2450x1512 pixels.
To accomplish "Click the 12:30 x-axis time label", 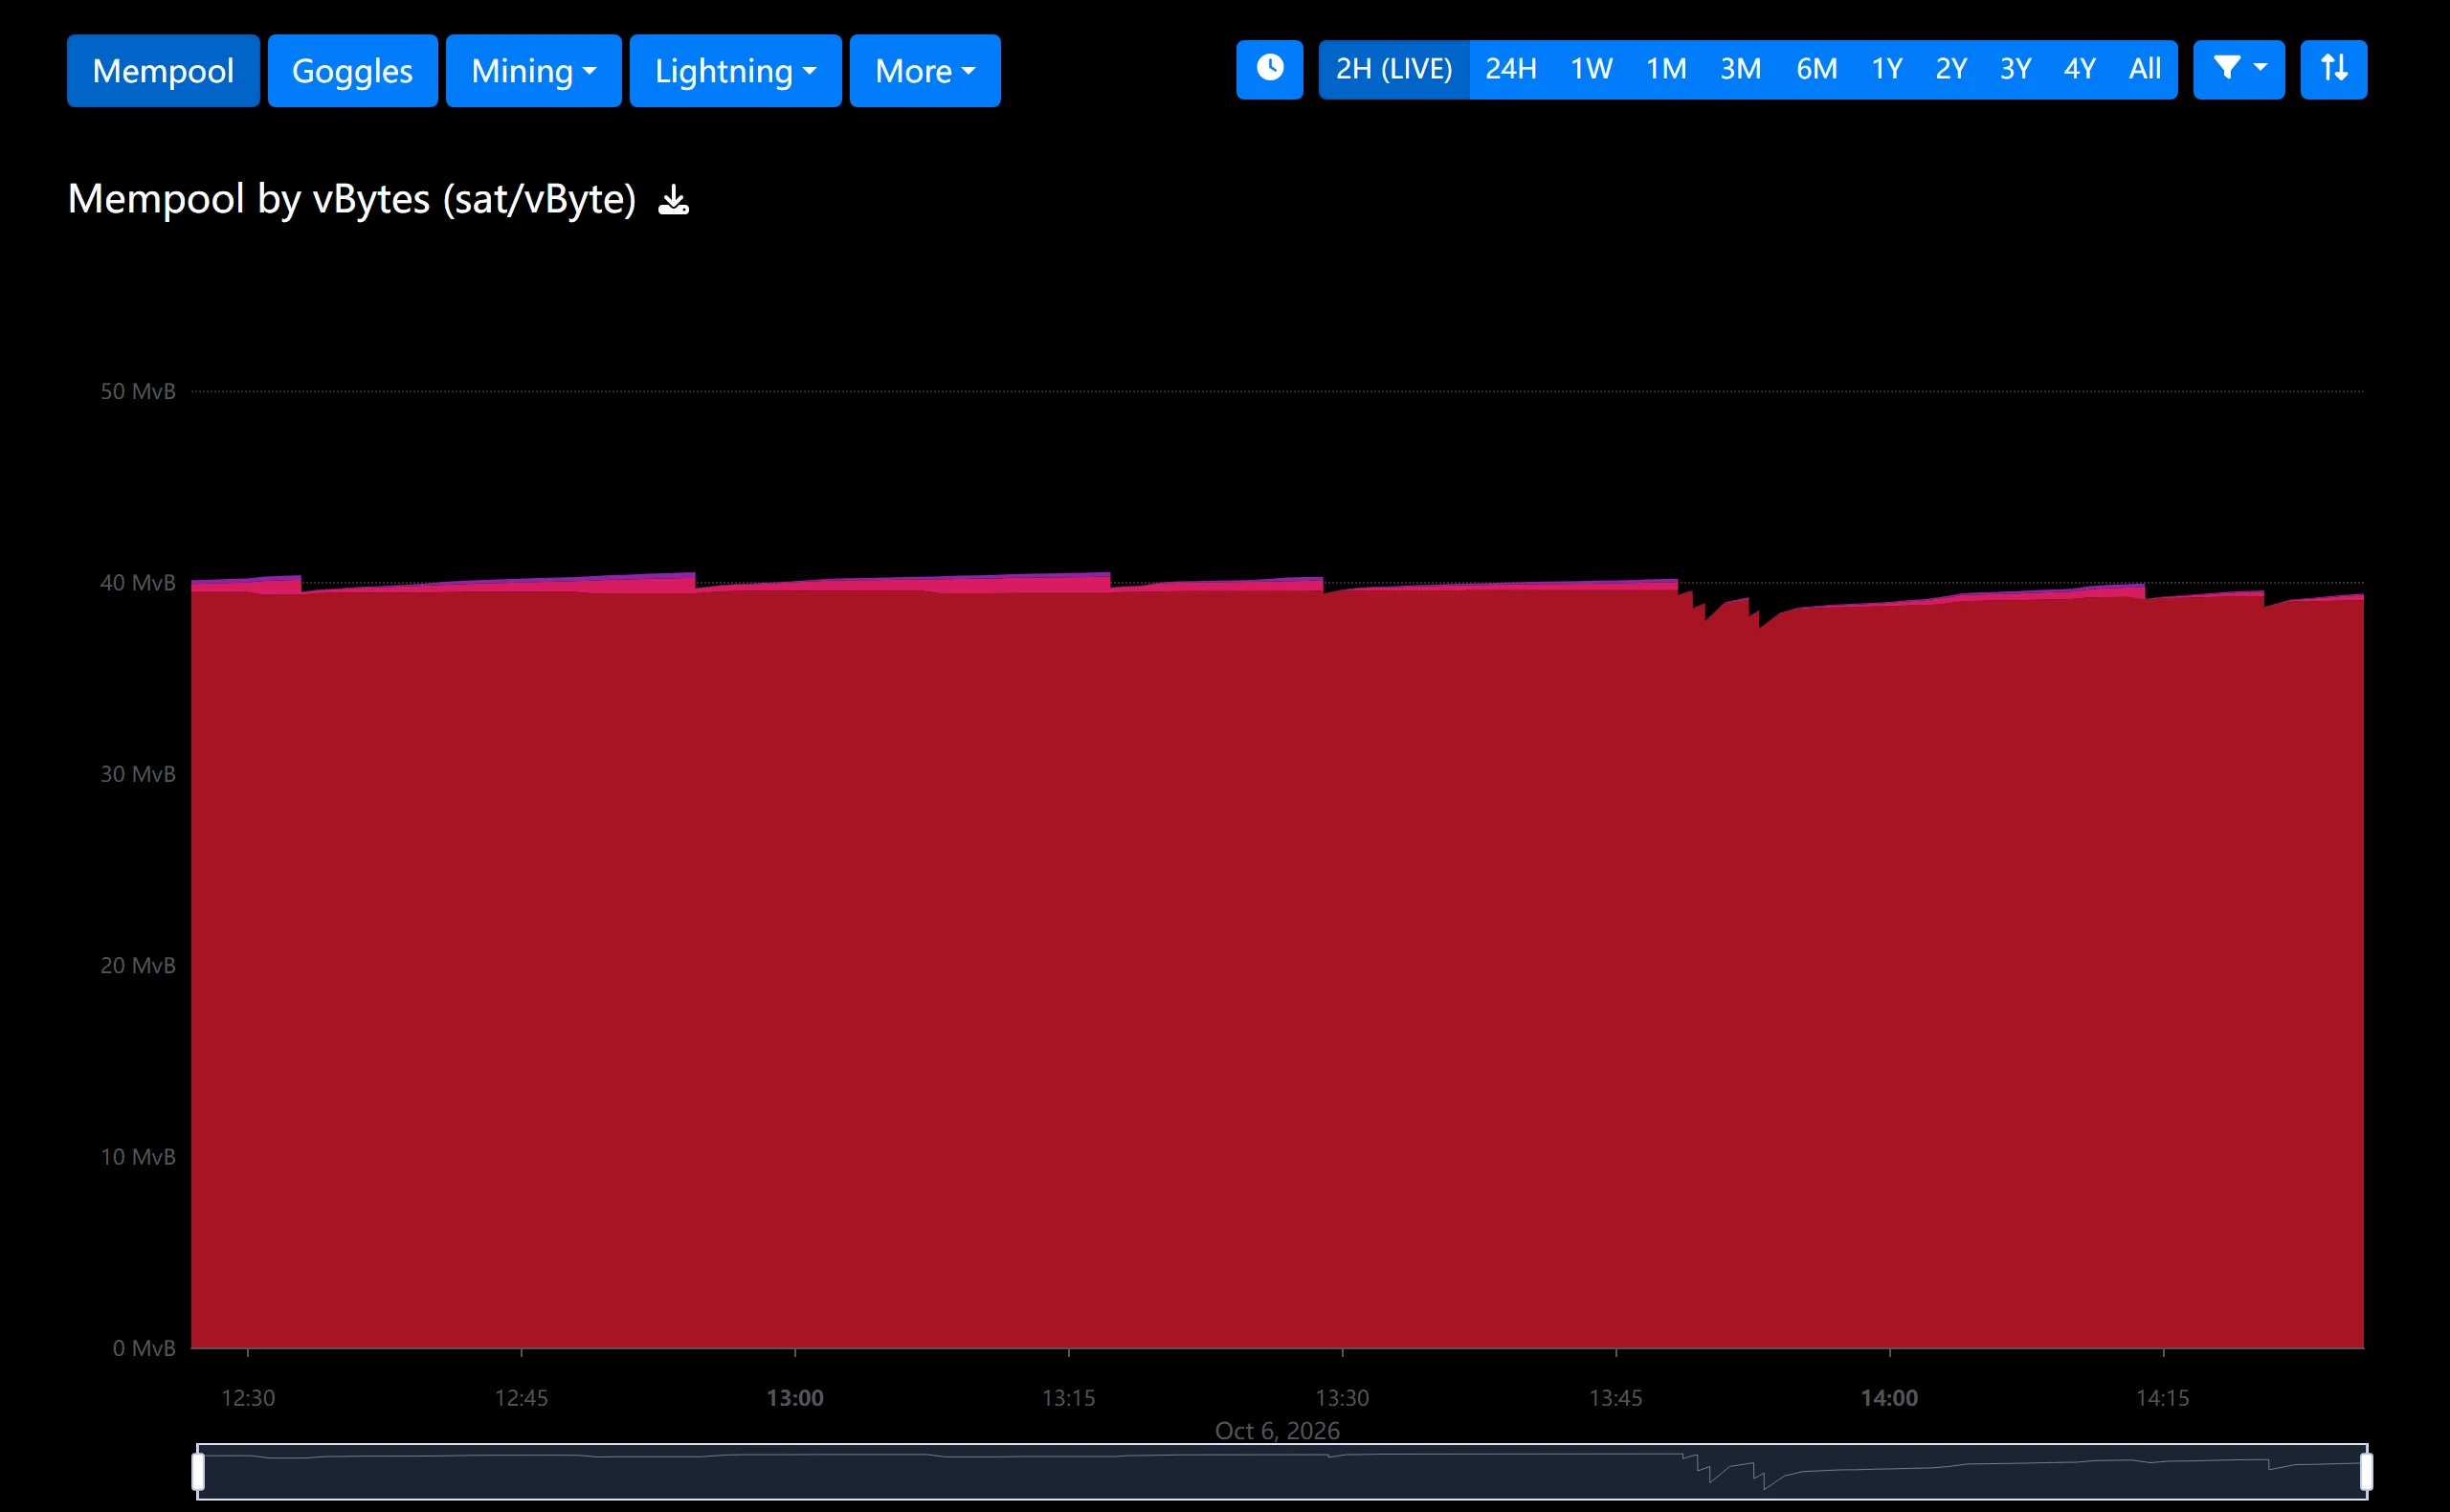I will 248,1398.
